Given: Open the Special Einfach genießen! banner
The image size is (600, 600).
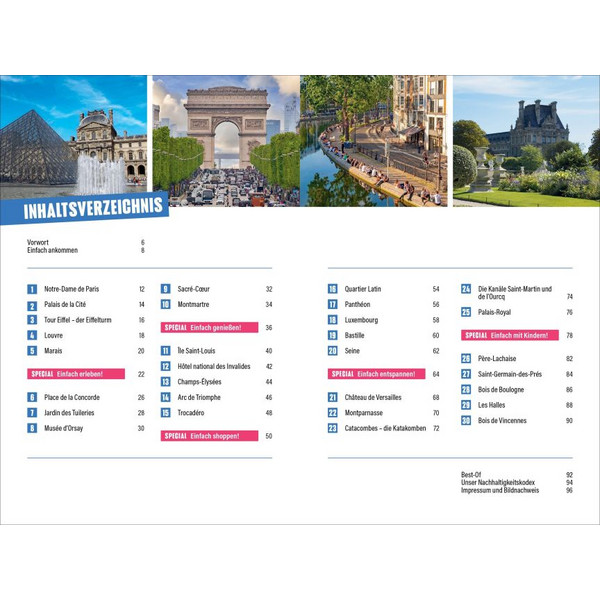Looking at the screenshot, I should pos(209,328).
